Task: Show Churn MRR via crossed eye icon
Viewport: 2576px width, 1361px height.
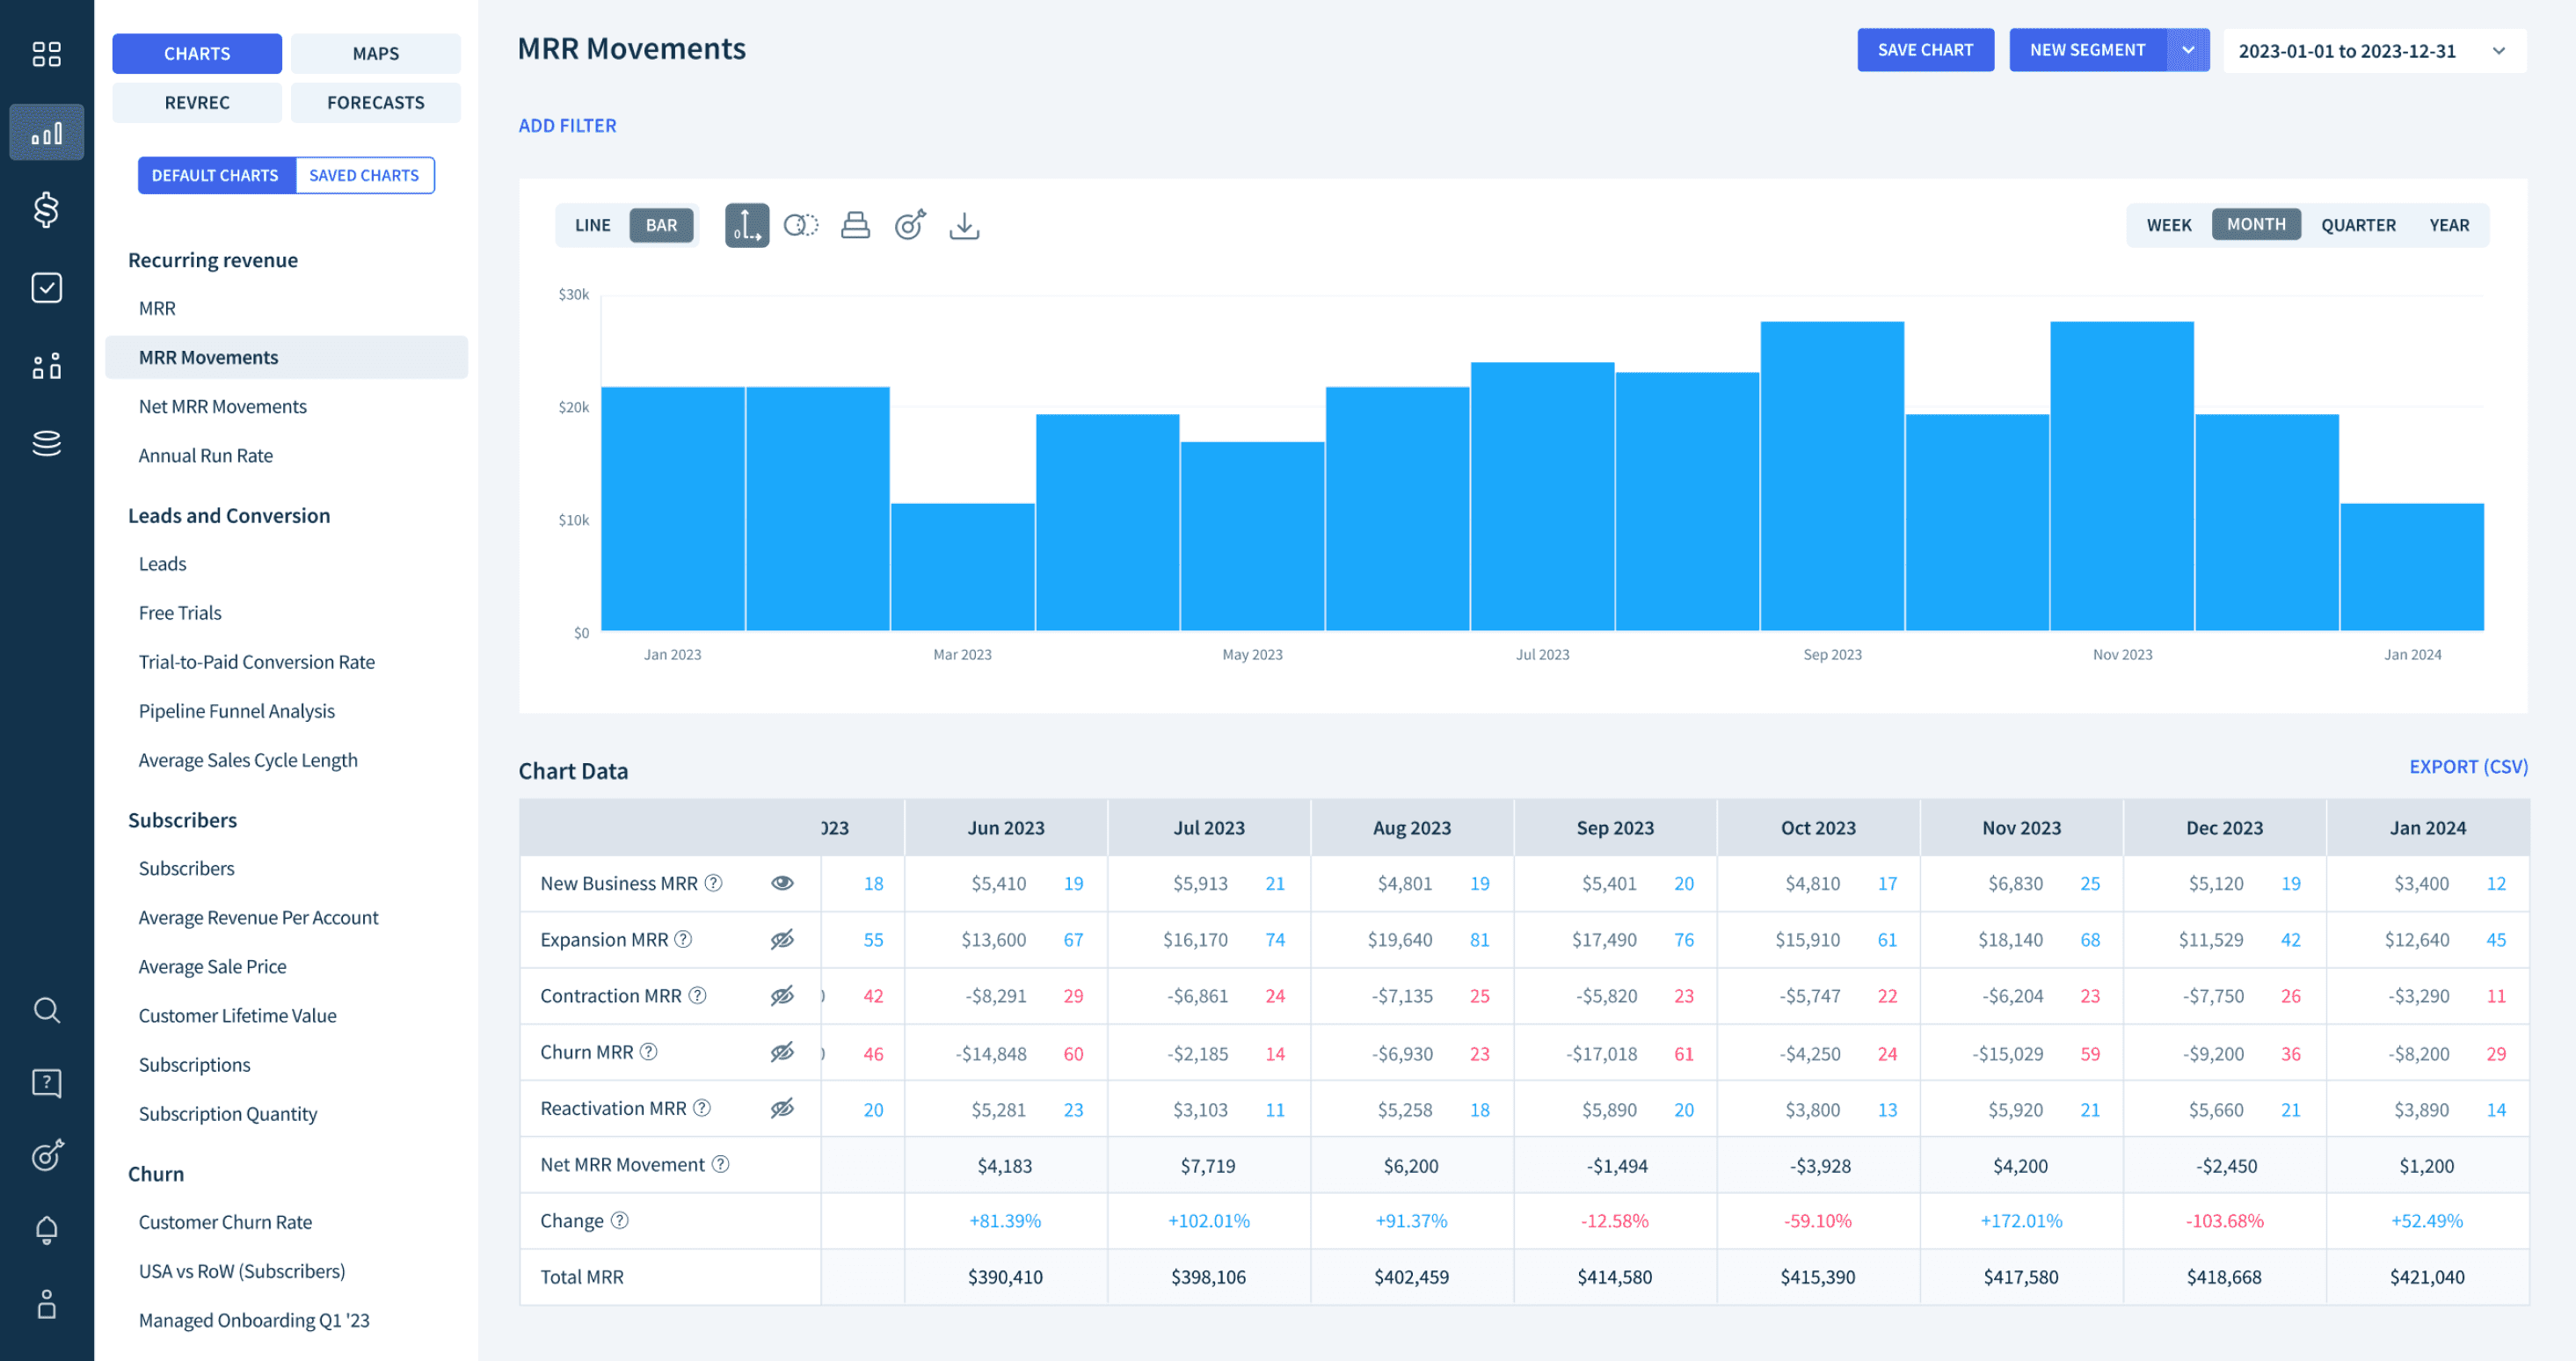Action: tap(782, 1052)
